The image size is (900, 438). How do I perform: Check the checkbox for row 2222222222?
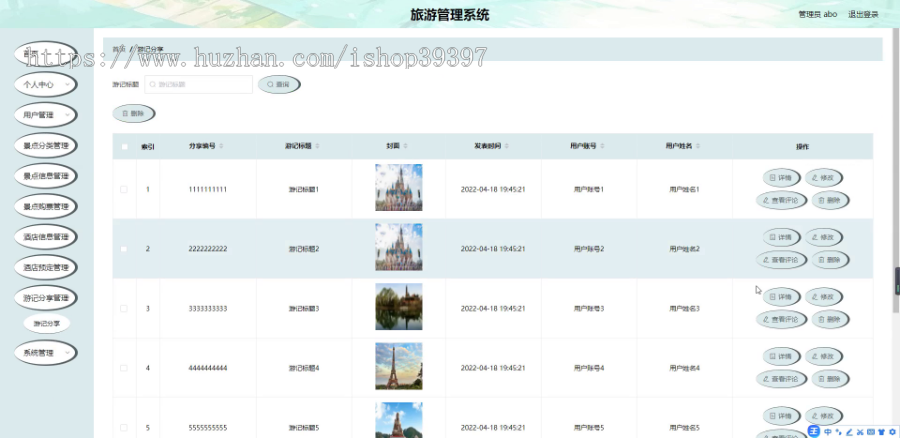coord(124,249)
